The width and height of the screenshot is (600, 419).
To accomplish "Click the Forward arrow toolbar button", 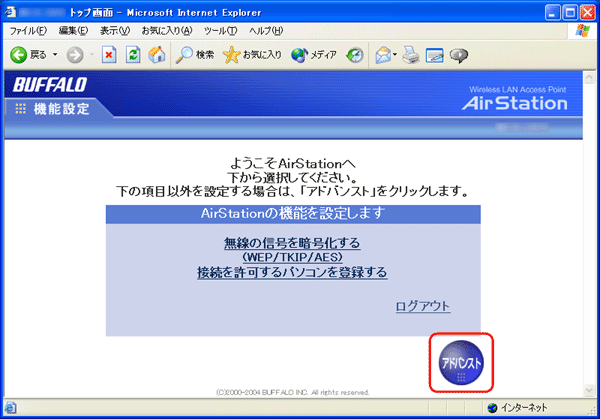I will click(75, 55).
